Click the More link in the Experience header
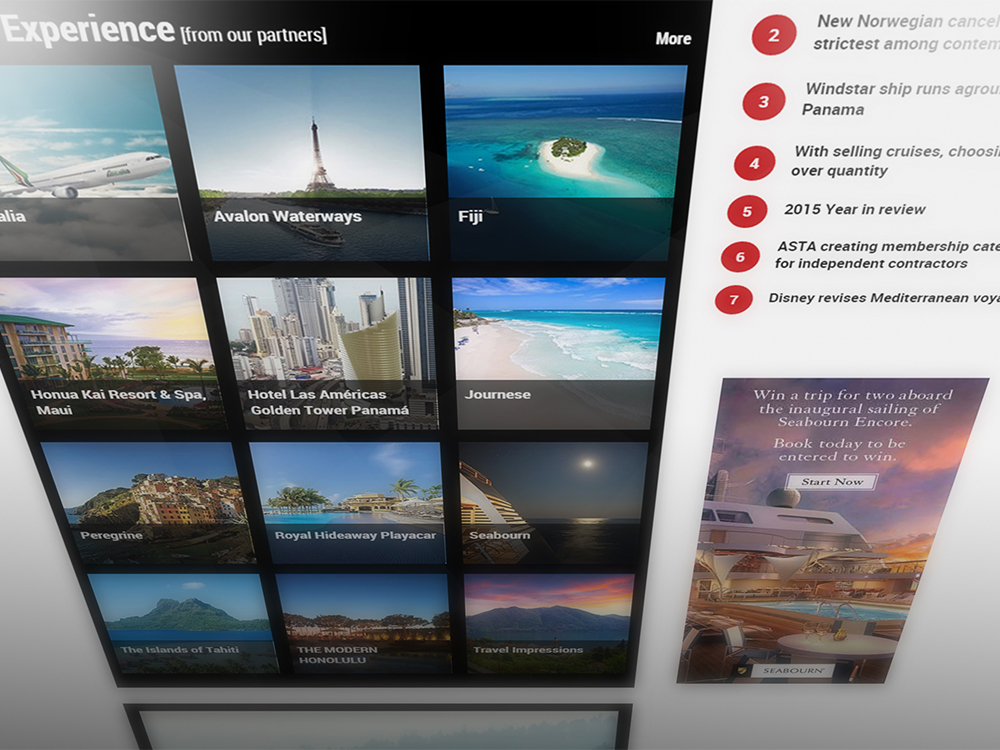The width and height of the screenshot is (1000, 750). click(673, 39)
